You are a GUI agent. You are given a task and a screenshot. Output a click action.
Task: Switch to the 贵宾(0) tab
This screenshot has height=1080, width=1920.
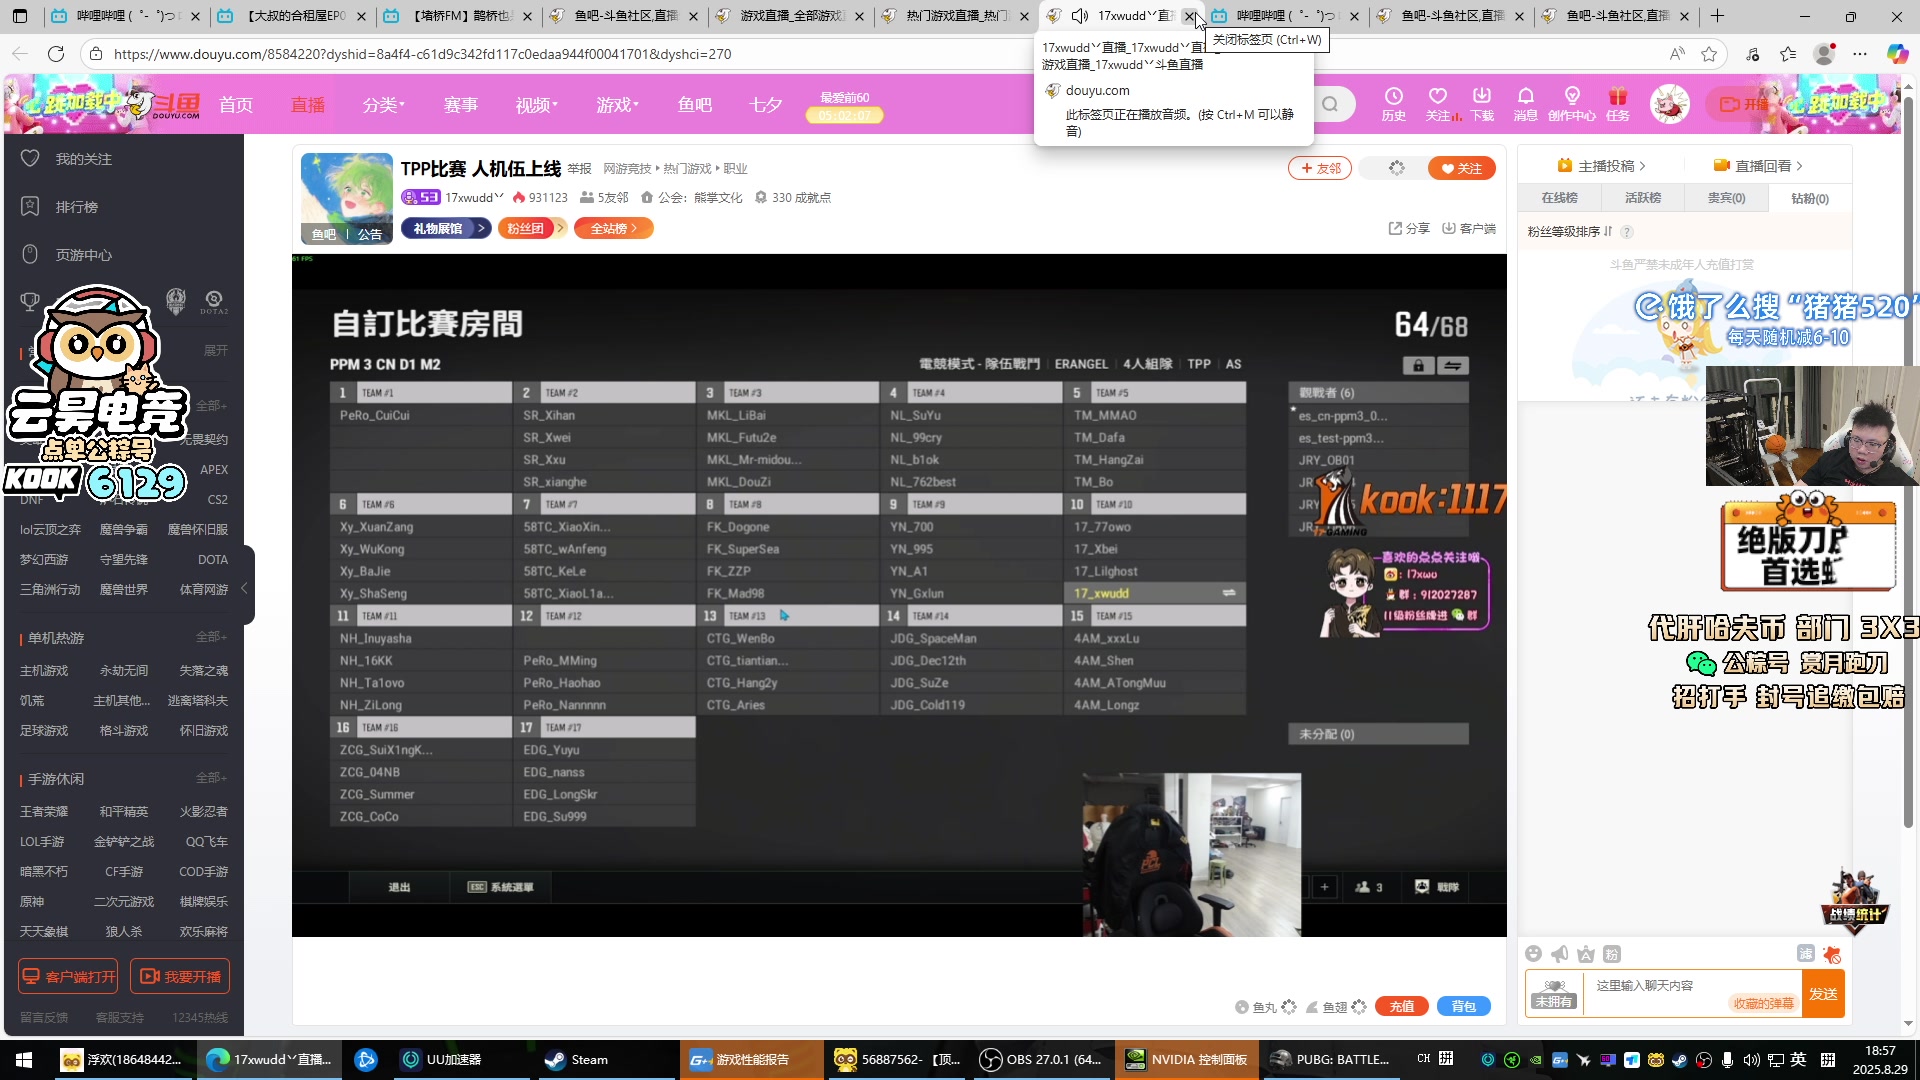(x=1726, y=198)
